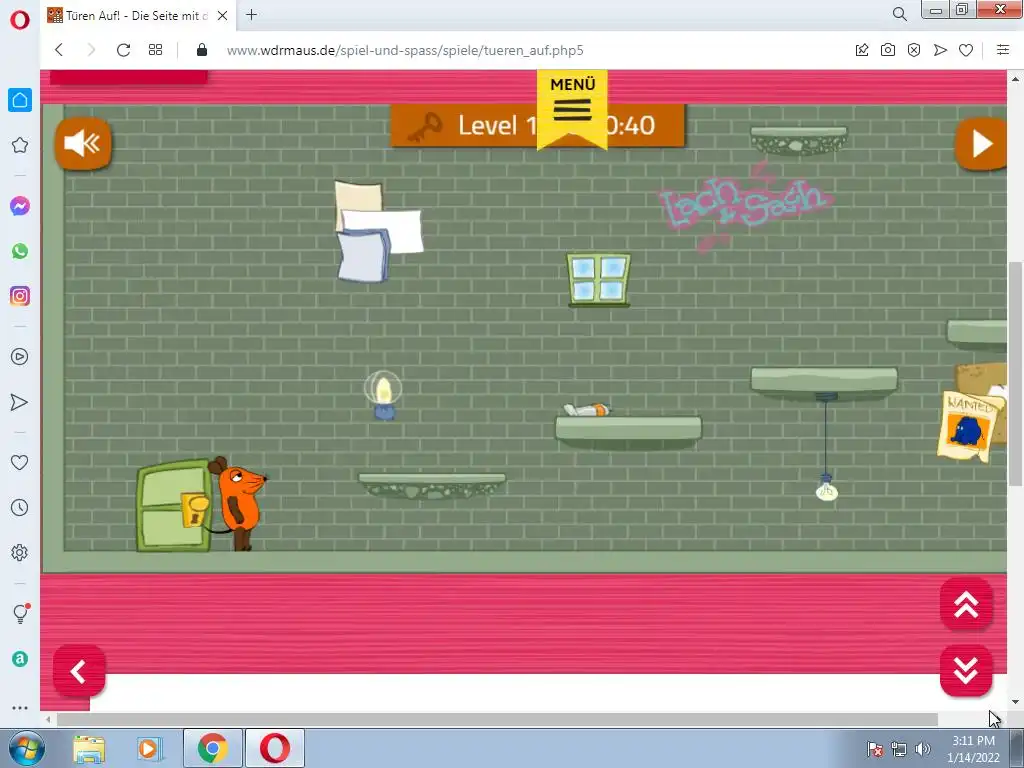Open Speed Dial start page grid icon
This screenshot has height=768, width=1024.
pos(155,50)
